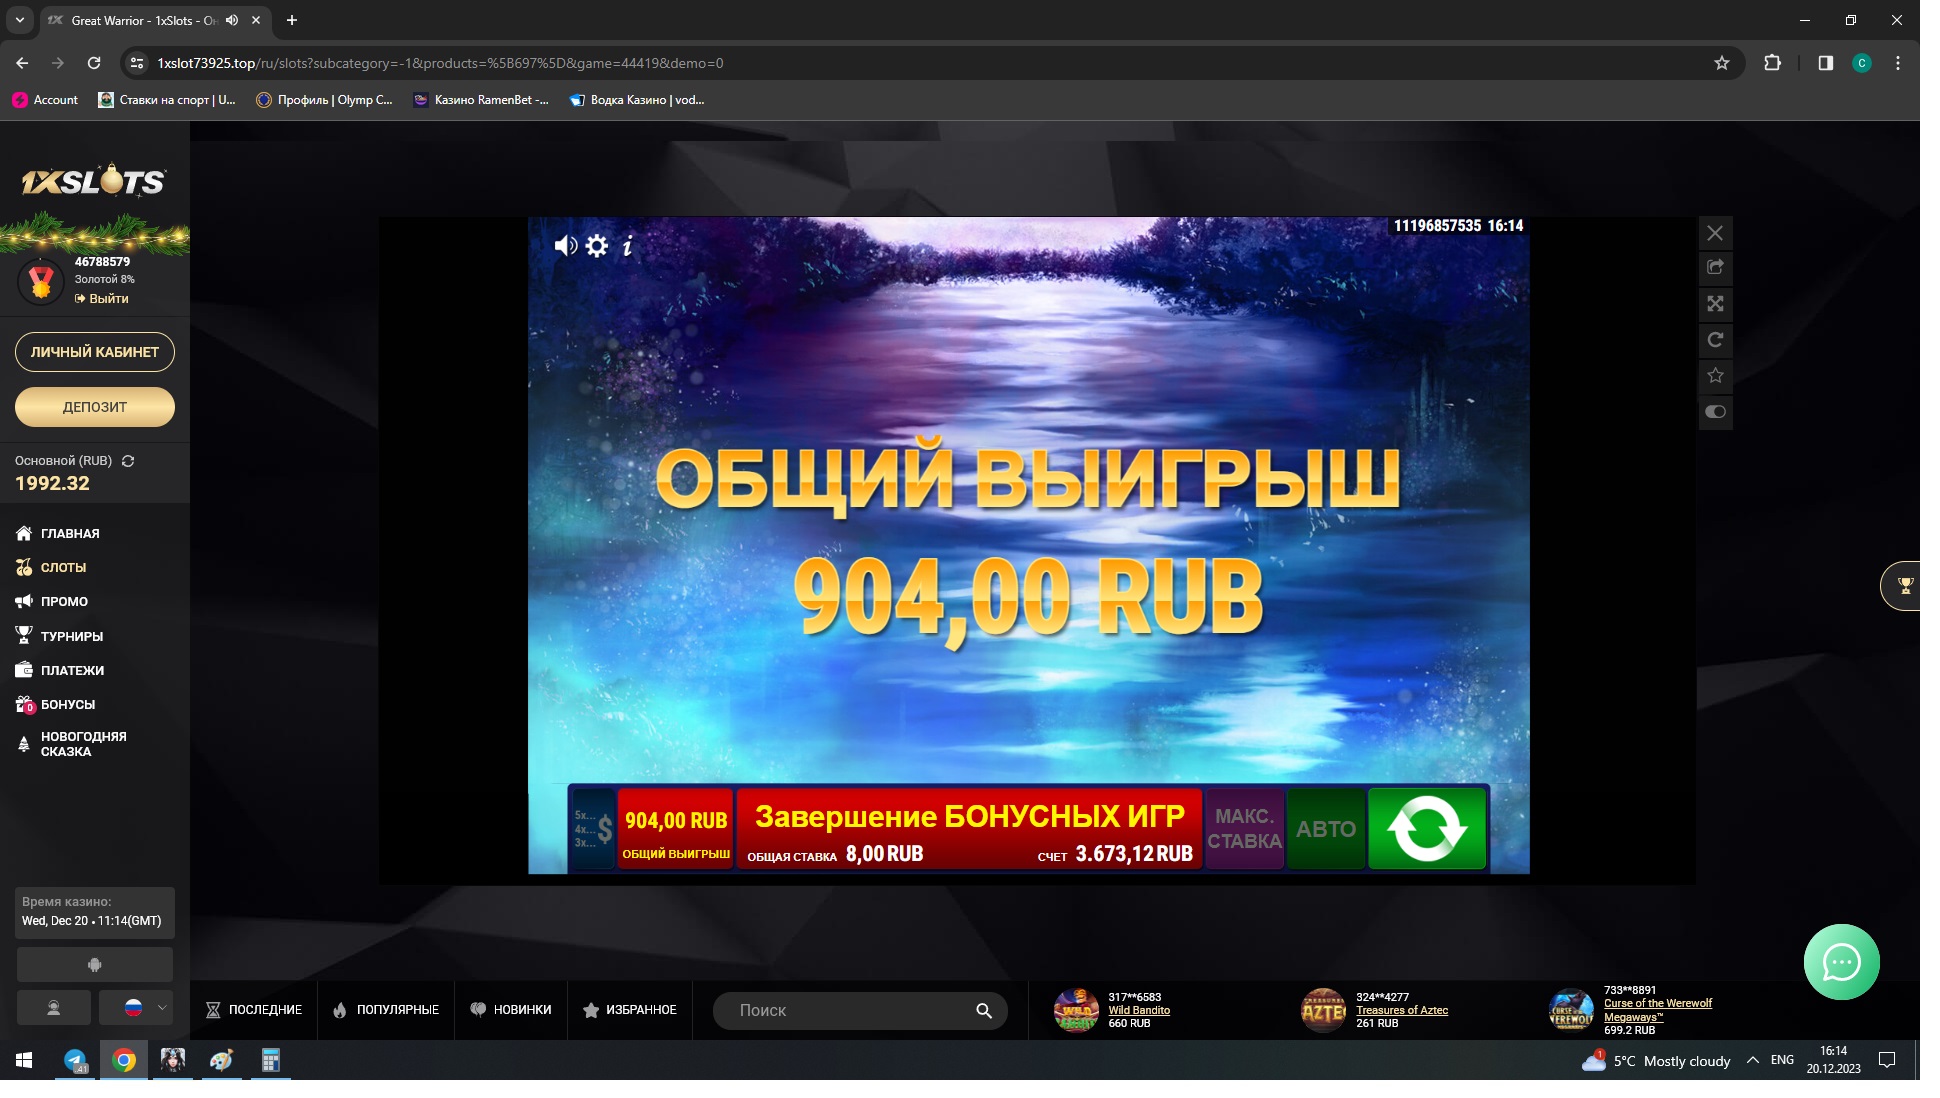This screenshot has width=1940, height=1098.
Task: Open Личный кабинет button
Action: coord(95,352)
